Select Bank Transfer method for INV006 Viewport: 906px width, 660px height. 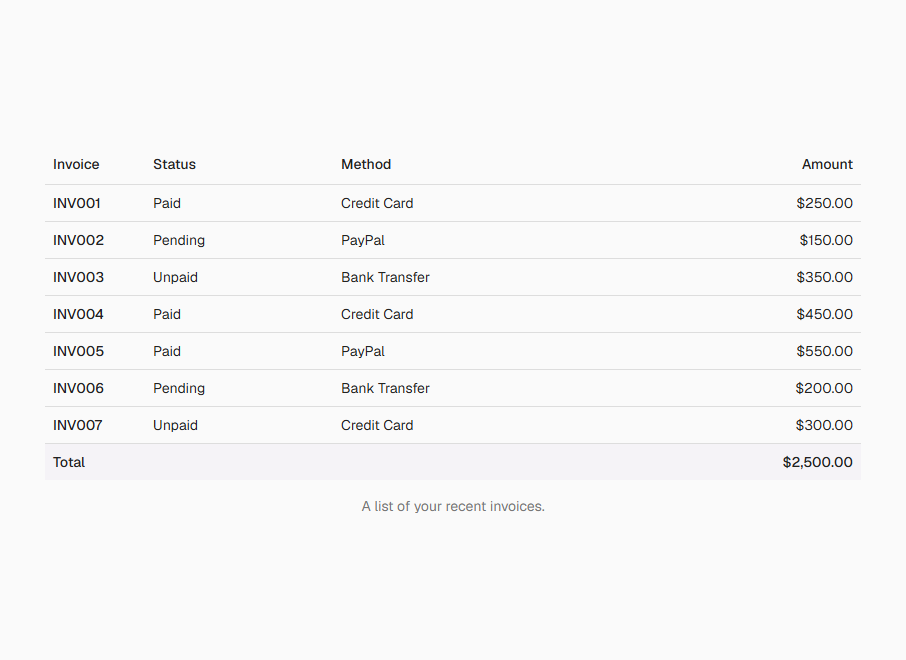[385, 388]
